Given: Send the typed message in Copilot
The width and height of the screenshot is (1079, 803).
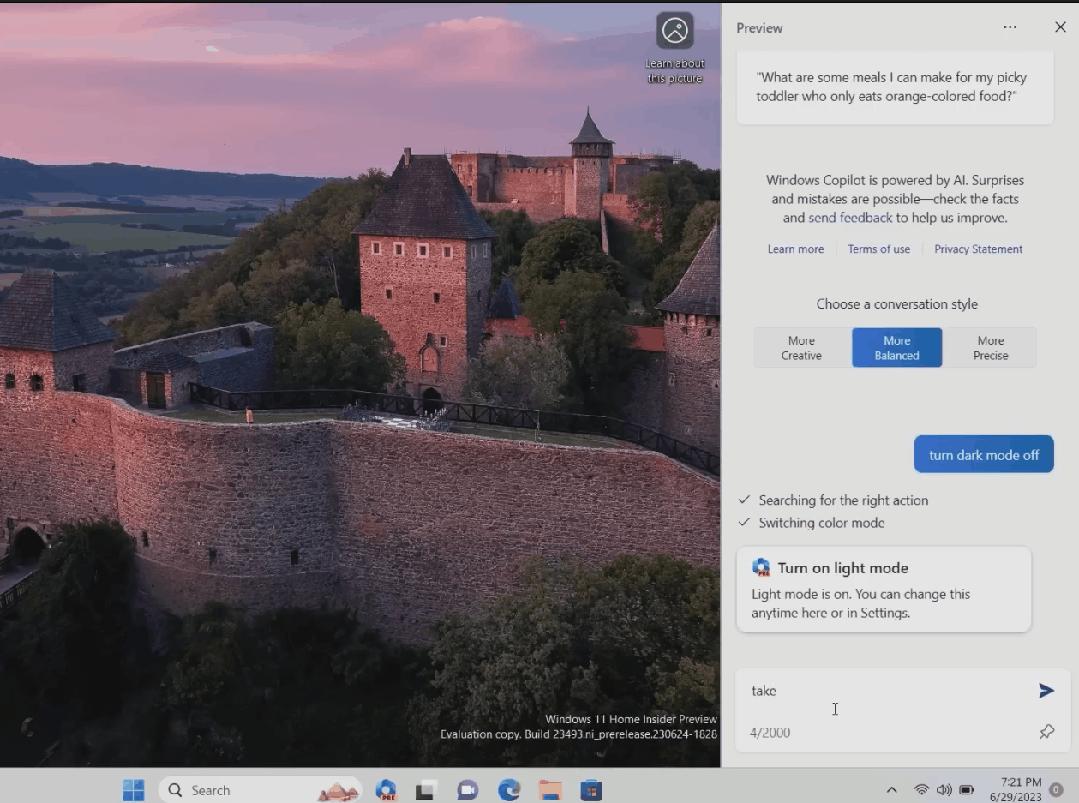Looking at the screenshot, I should (1046, 690).
